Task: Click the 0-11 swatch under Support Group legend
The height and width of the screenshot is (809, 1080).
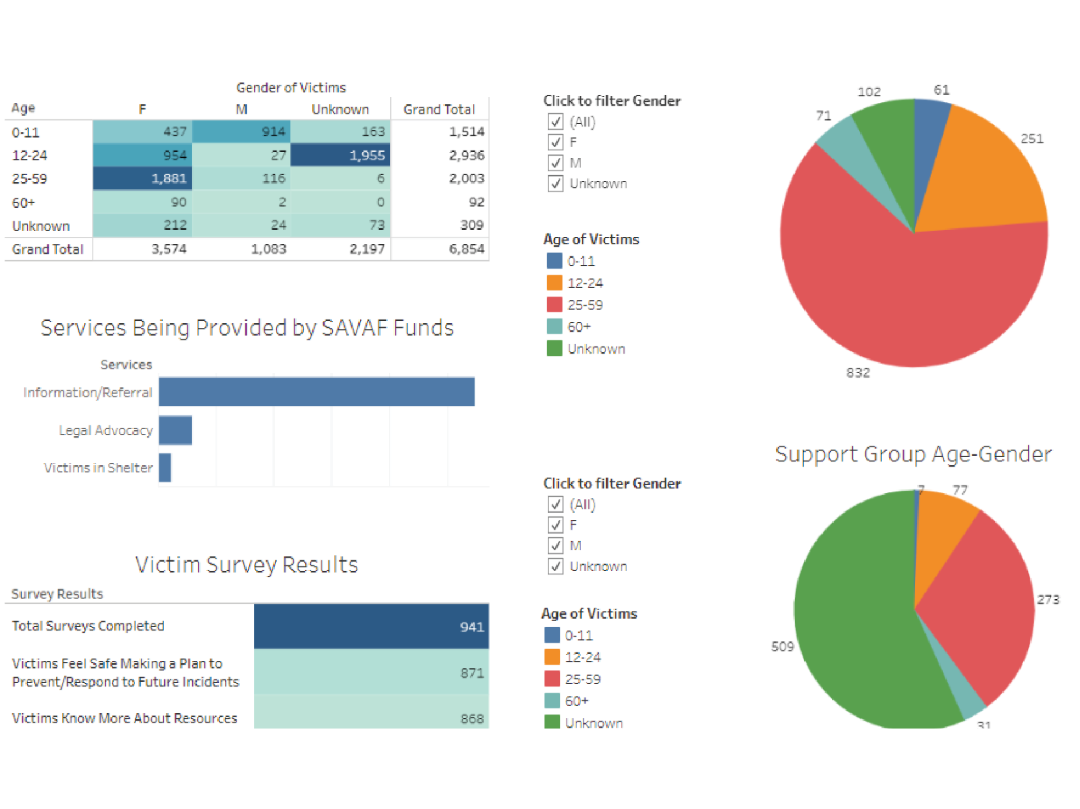Action: 555,635
